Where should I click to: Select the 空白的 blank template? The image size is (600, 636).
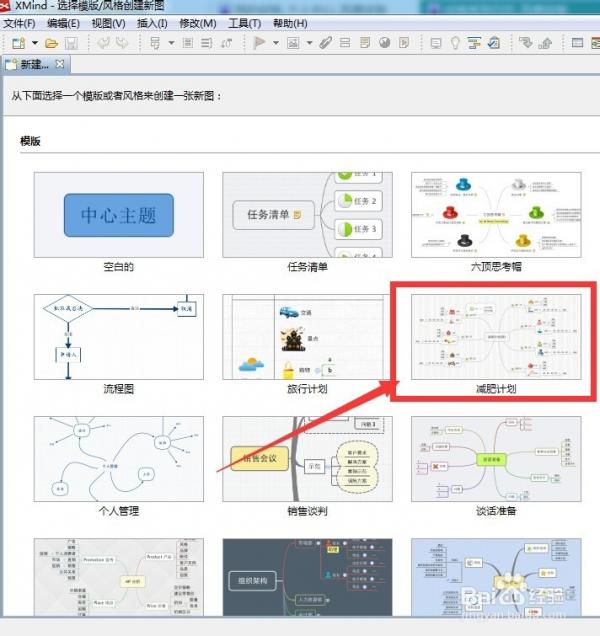point(119,215)
